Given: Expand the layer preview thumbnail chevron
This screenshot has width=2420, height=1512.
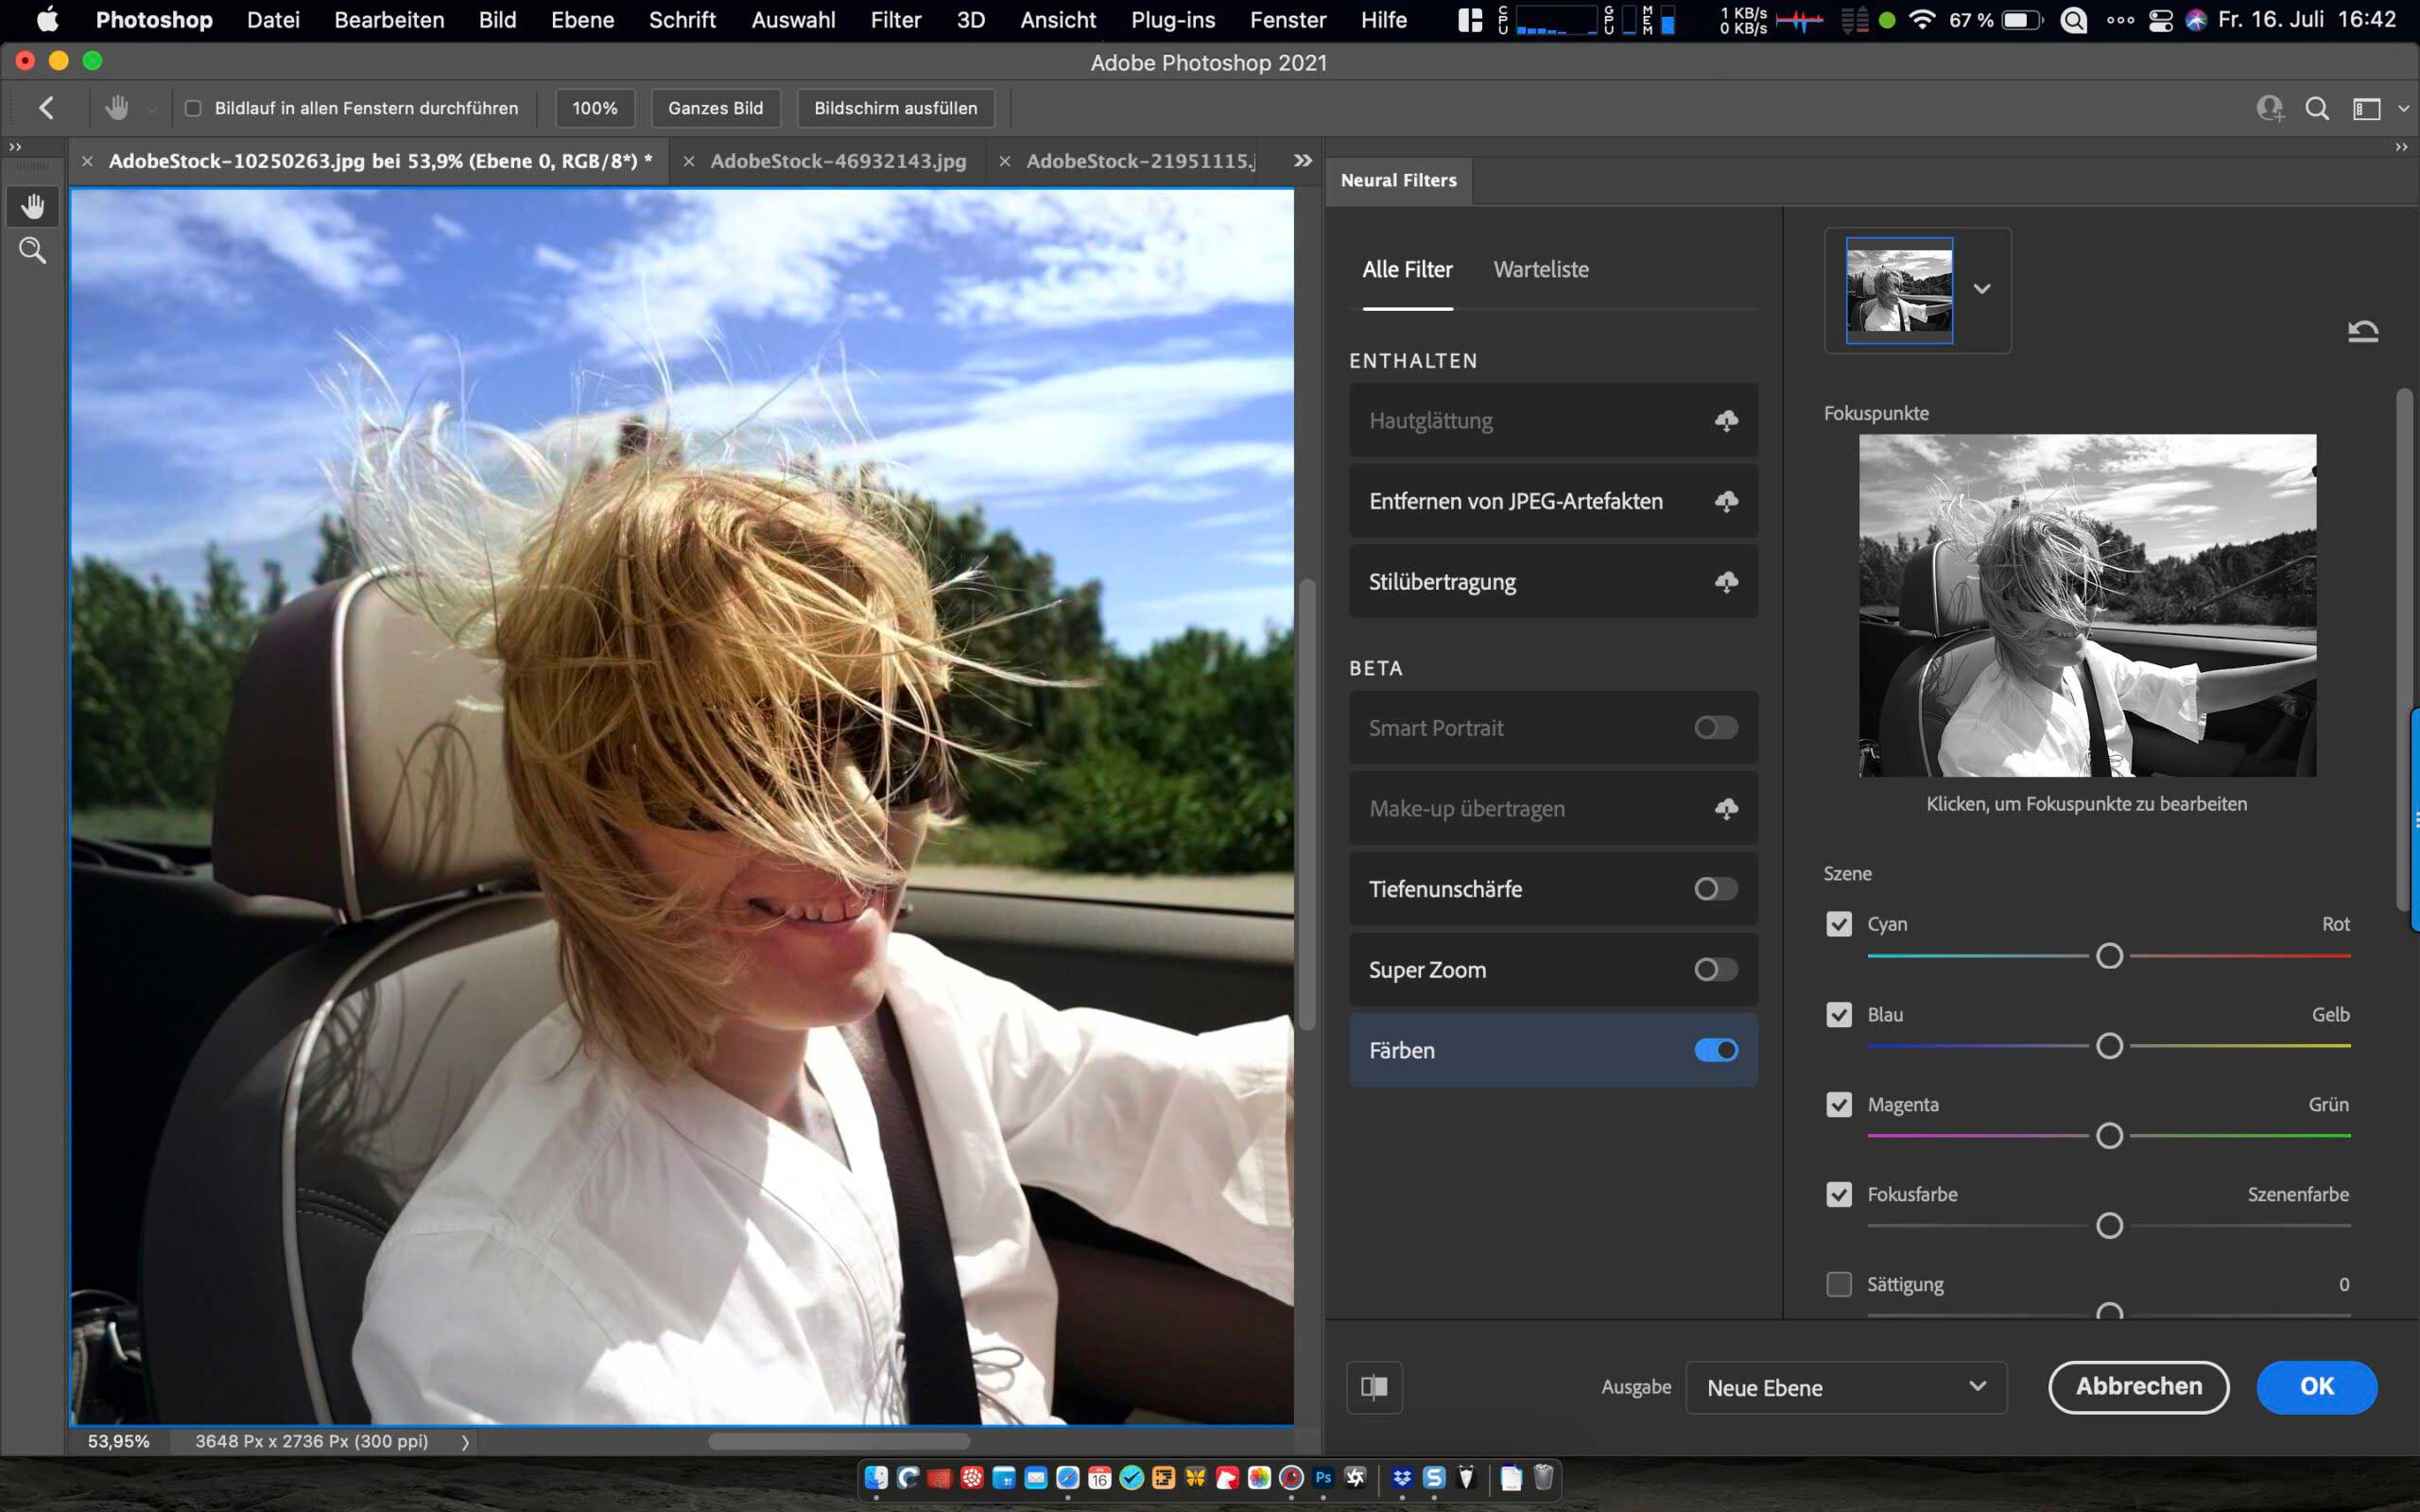Looking at the screenshot, I should click(x=1981, y=289).
